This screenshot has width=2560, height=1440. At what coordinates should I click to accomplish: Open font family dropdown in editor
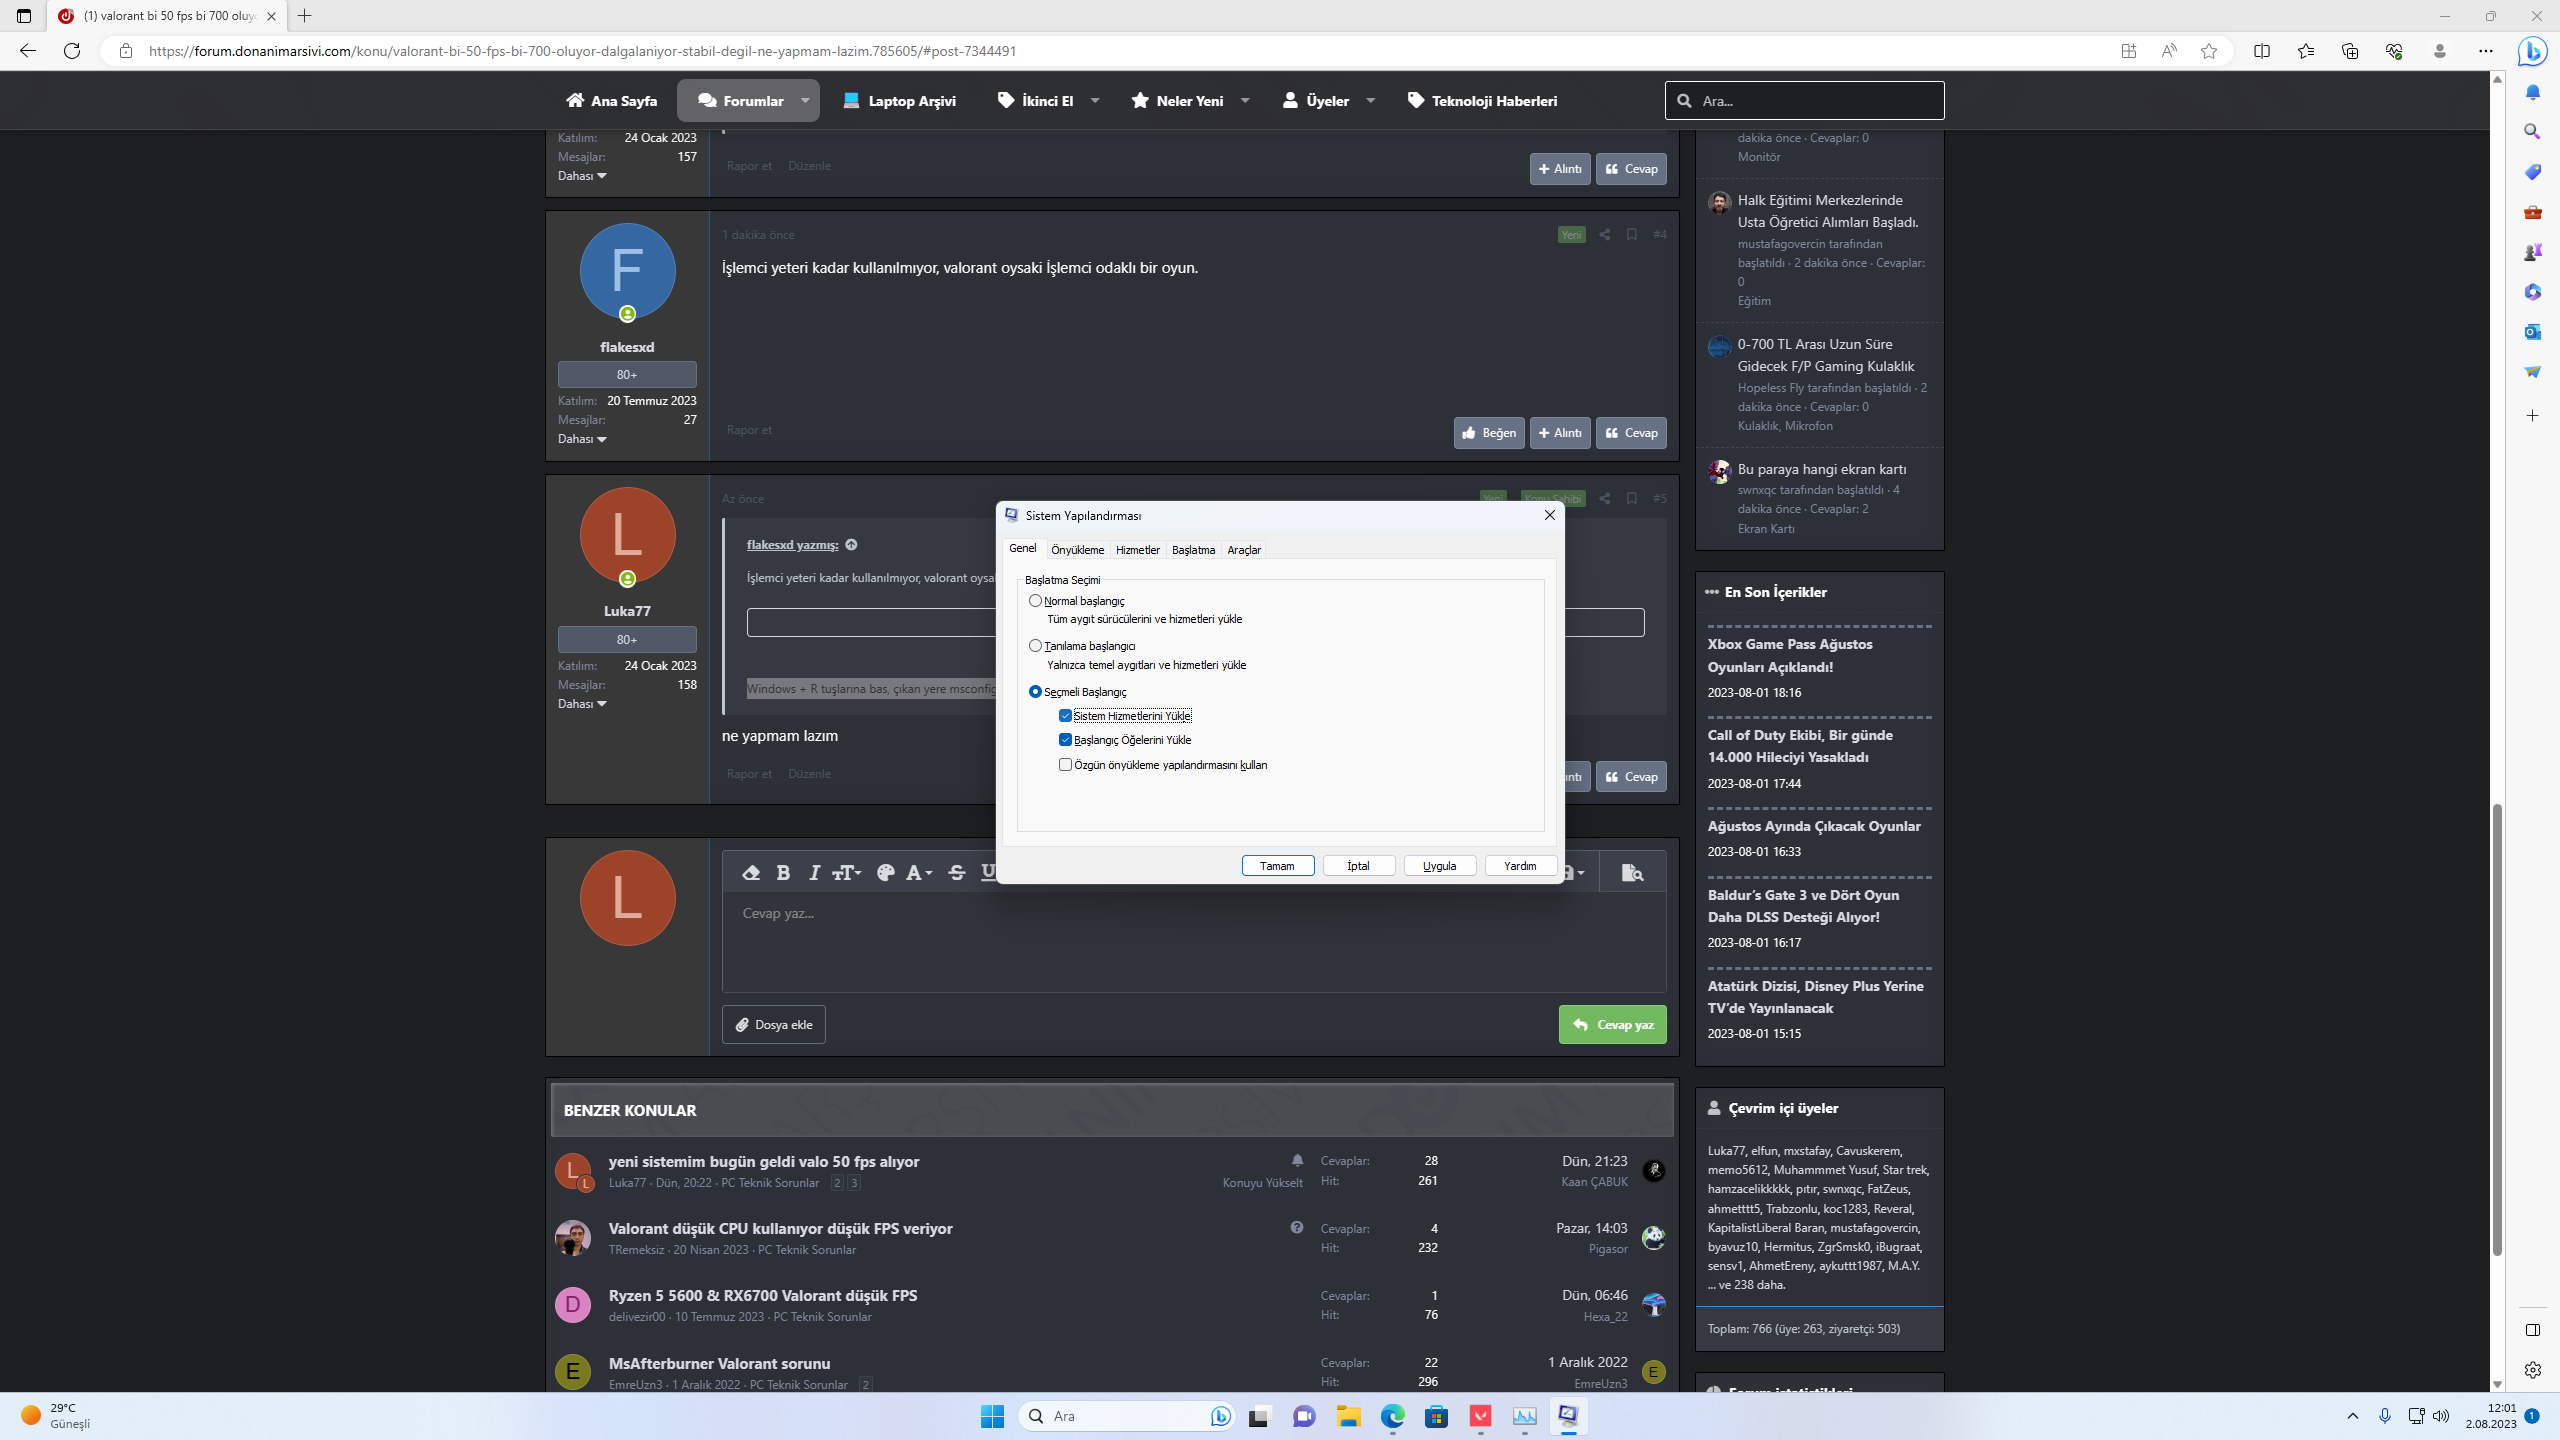click(x=919, y=873)
